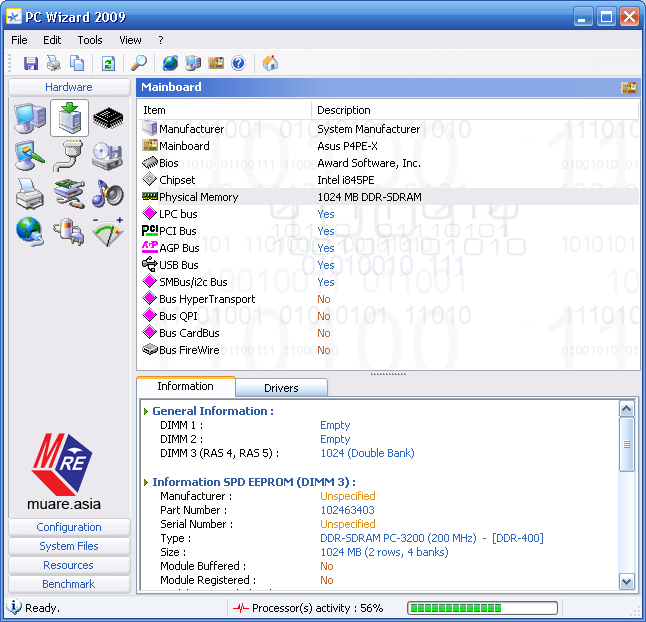The height and width of the screenshot is (622, 646).
Task: Open the Edit menu
Action: tap(52, 40)
